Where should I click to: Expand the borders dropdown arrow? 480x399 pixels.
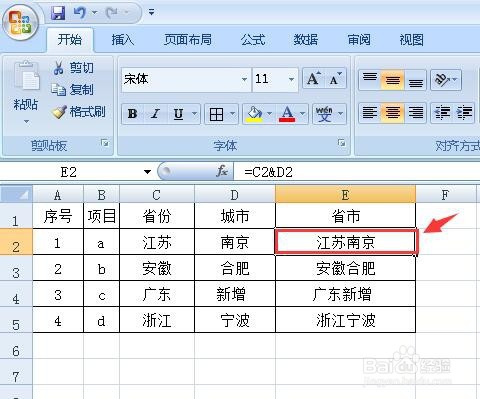(x=233, y=114)
